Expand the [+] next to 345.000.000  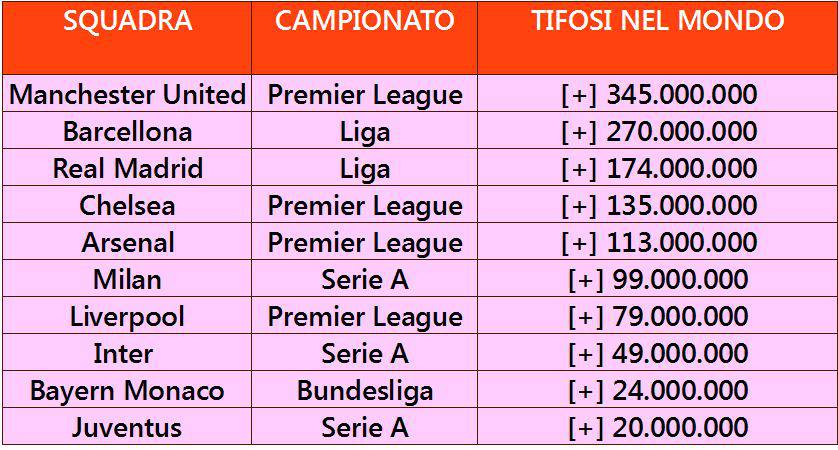[579, 96]
